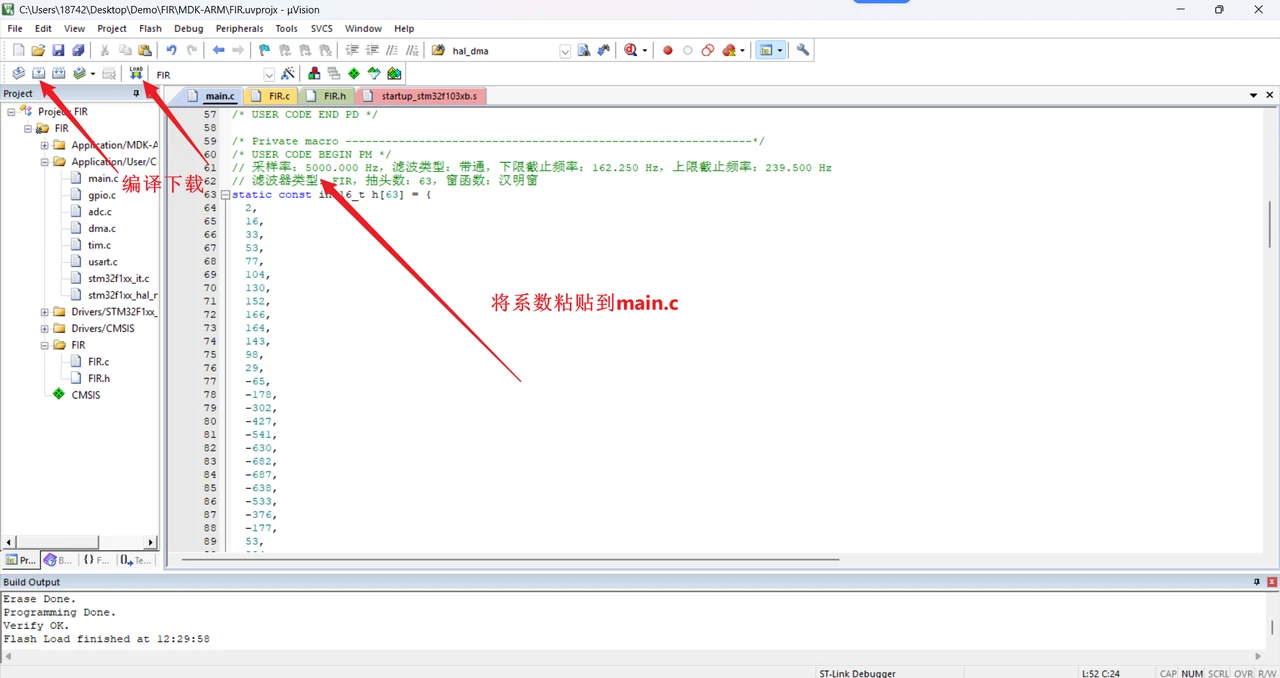Undo the last edit
The width and height of the screenshot is (1280, 678).
(x=171, y=50)
